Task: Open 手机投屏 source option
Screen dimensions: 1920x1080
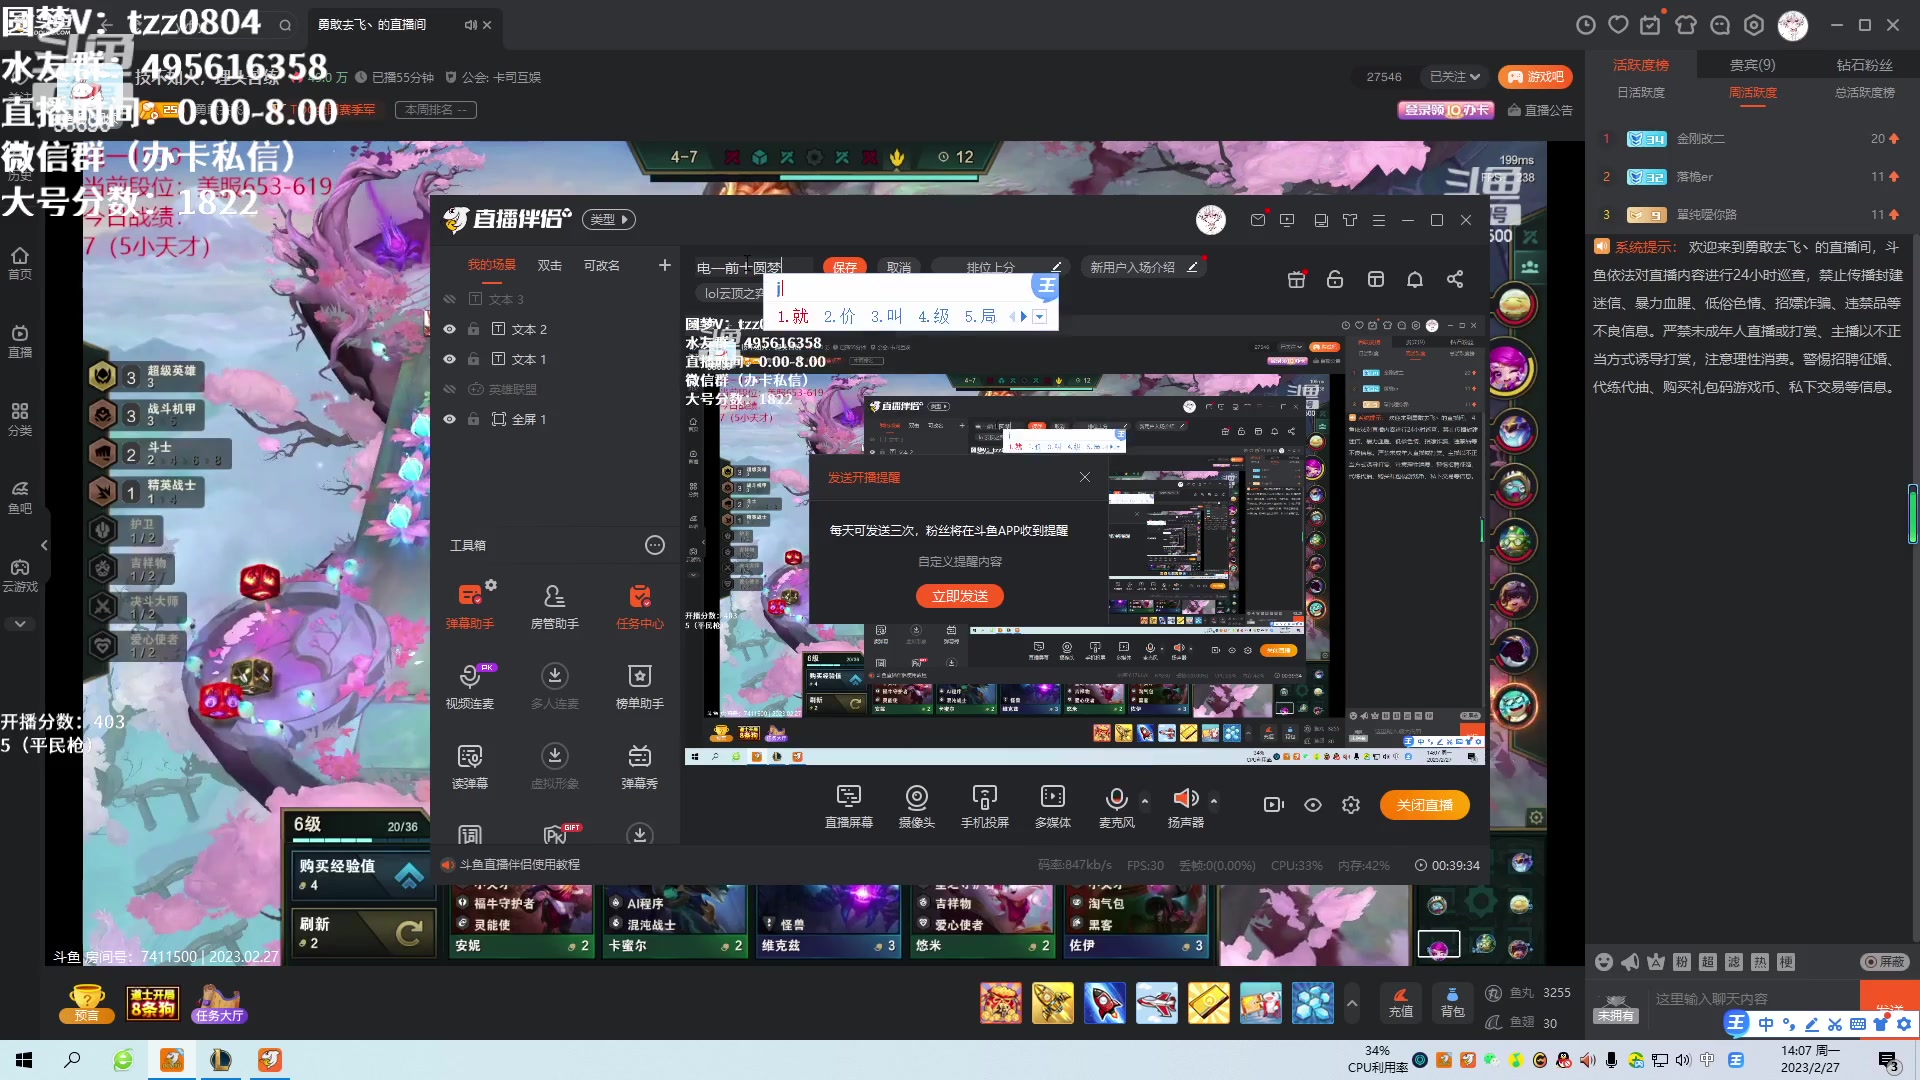Action: coord(984,805)
